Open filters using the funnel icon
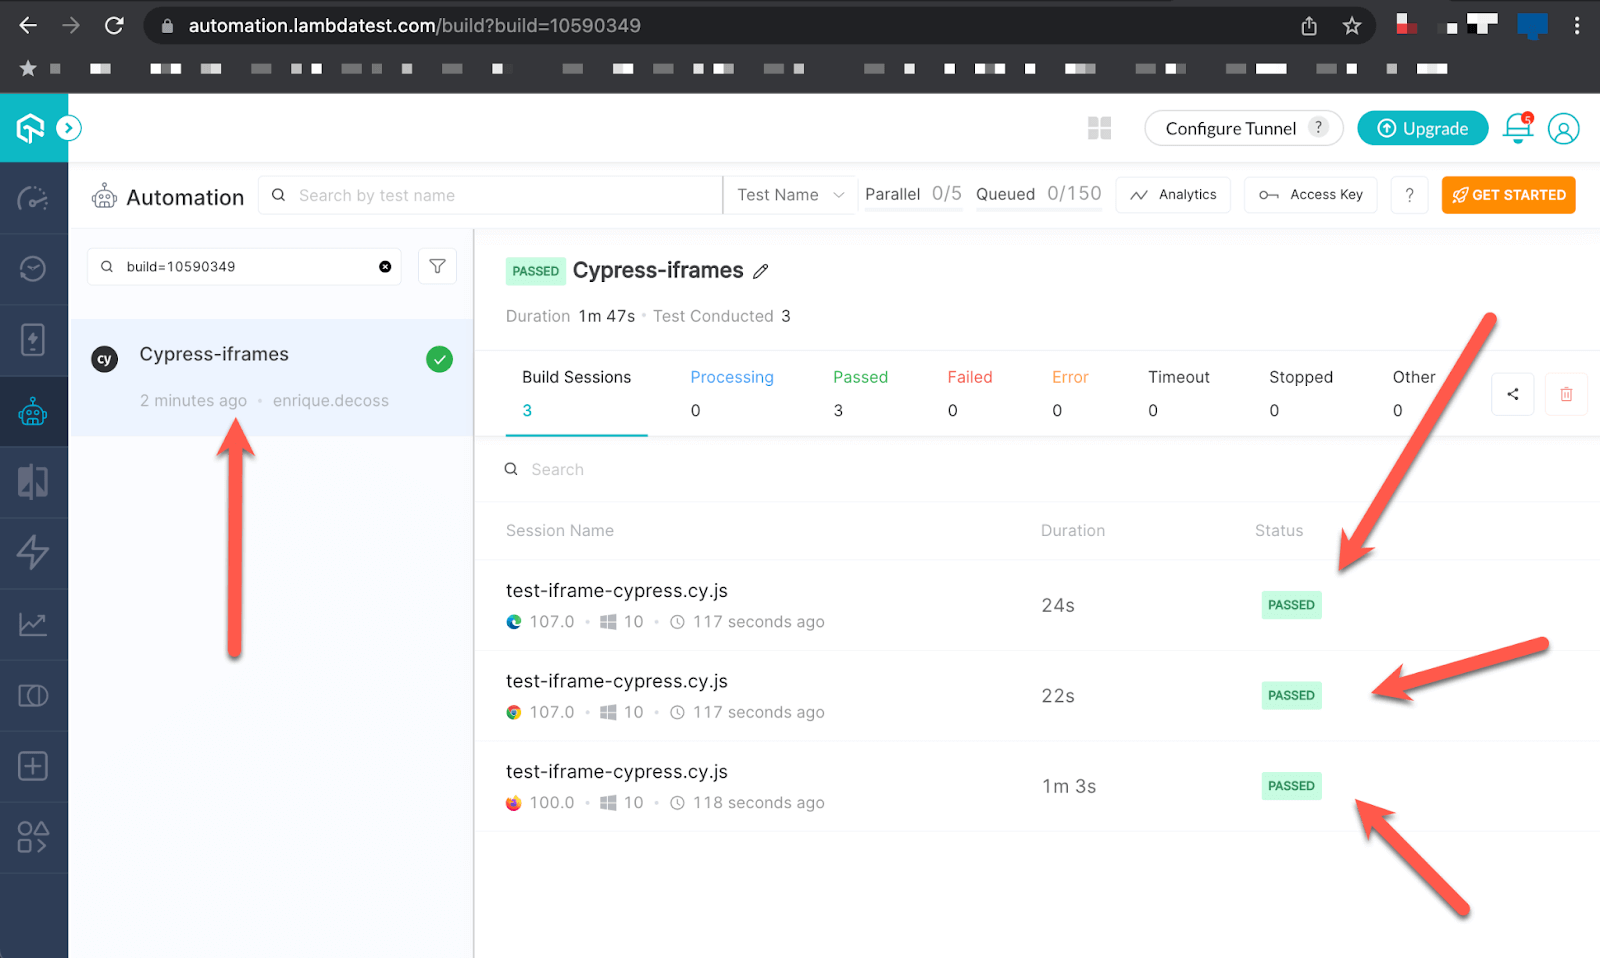Image resolution: width=1600 pixels, height=958 pixels. point(437,266)
